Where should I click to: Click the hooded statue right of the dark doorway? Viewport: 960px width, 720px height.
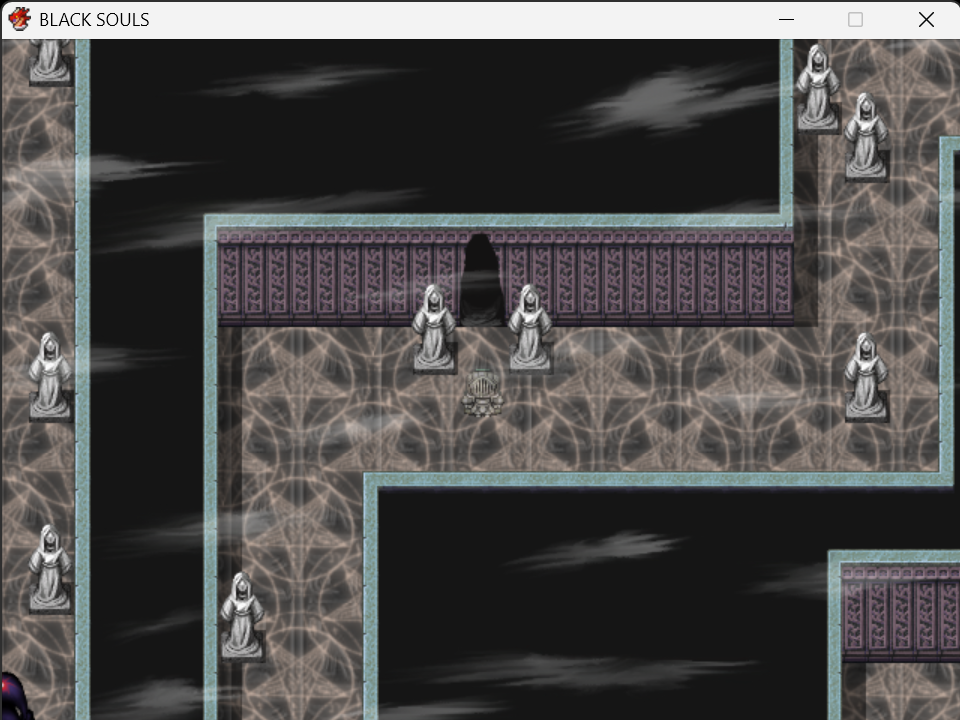[x=530, y=328]
